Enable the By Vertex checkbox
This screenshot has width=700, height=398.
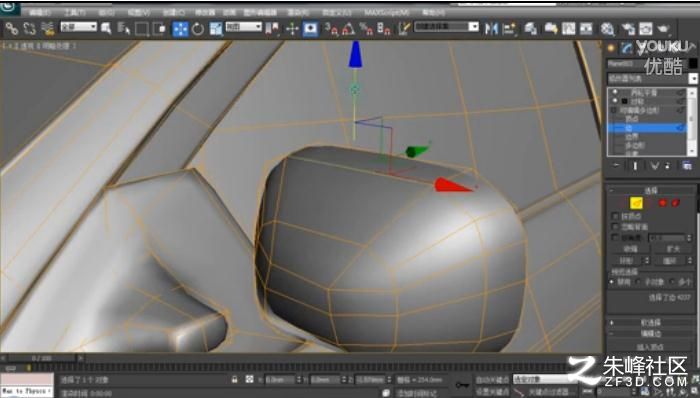click(x=616, y=216)
